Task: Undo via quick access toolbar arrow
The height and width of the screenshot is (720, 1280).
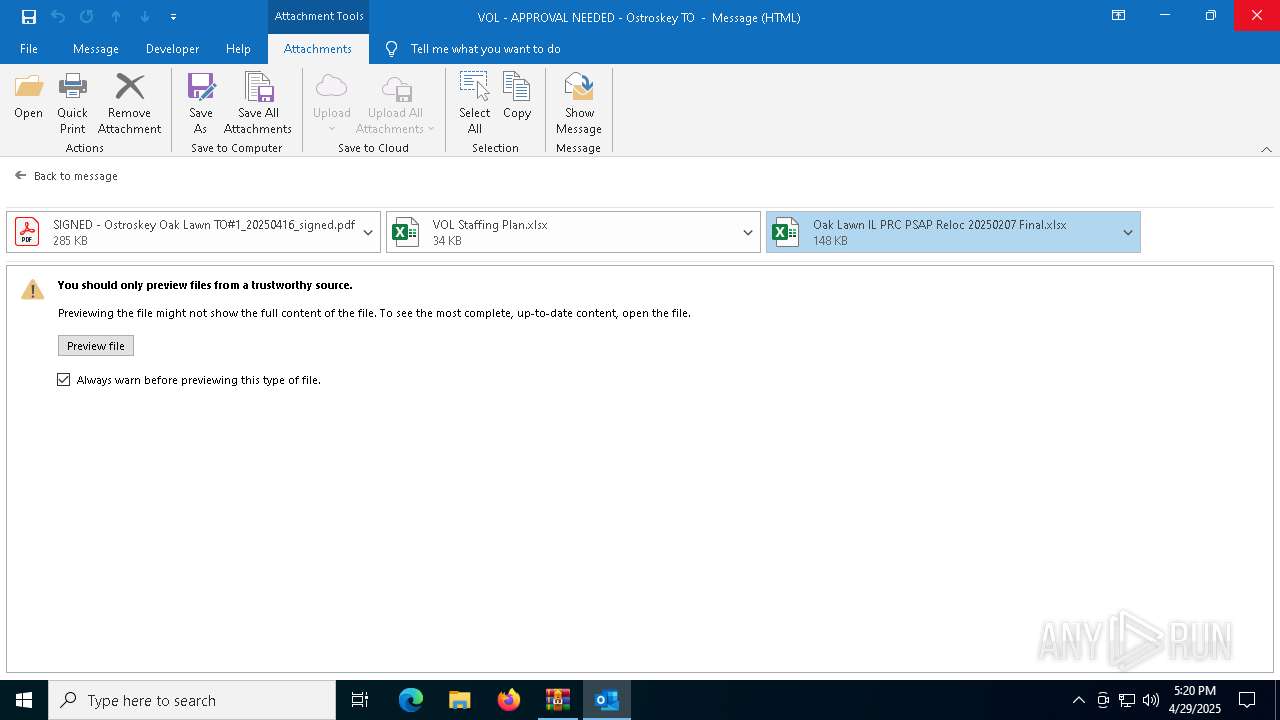Action: (58, 16)
